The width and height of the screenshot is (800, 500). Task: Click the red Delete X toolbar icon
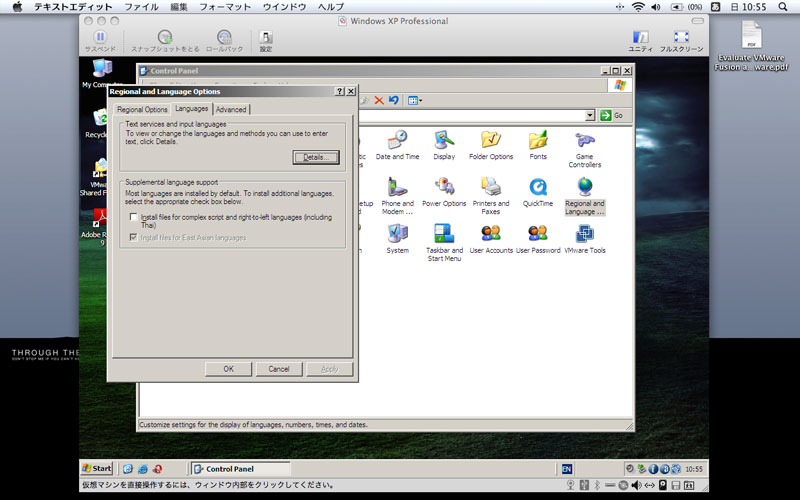tap(379, 100)
